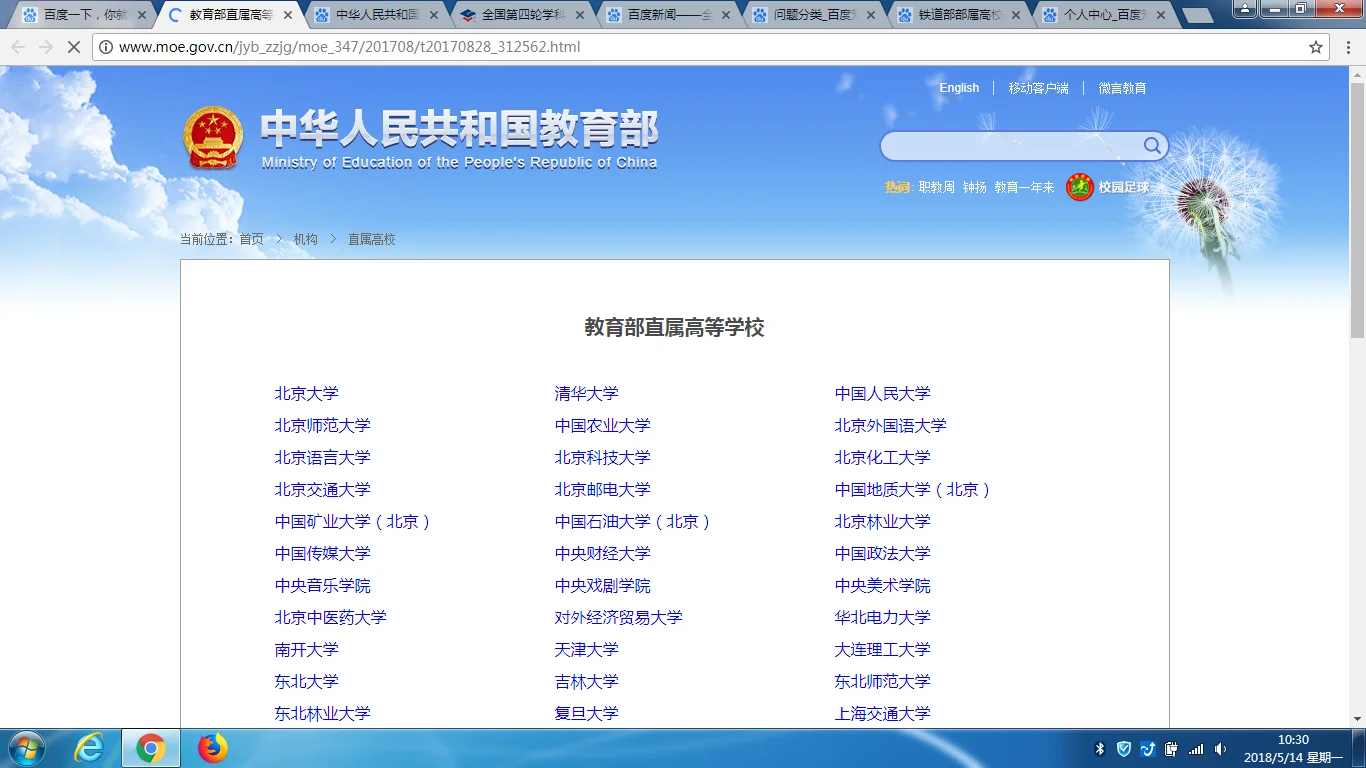1366x768 pixels.
Task: Click 机构 in the breadcrumb
Action: coord(305,239)
